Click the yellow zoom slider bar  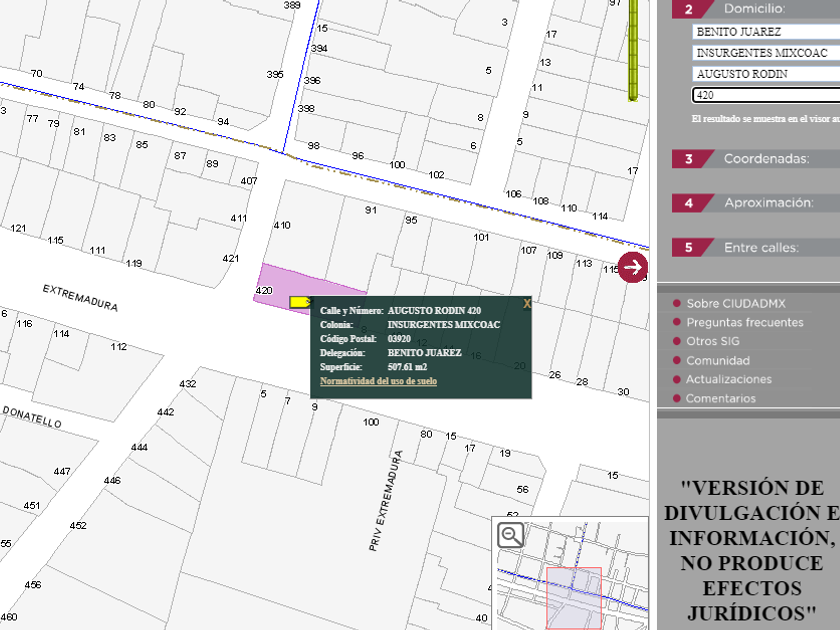click(633, 50)
